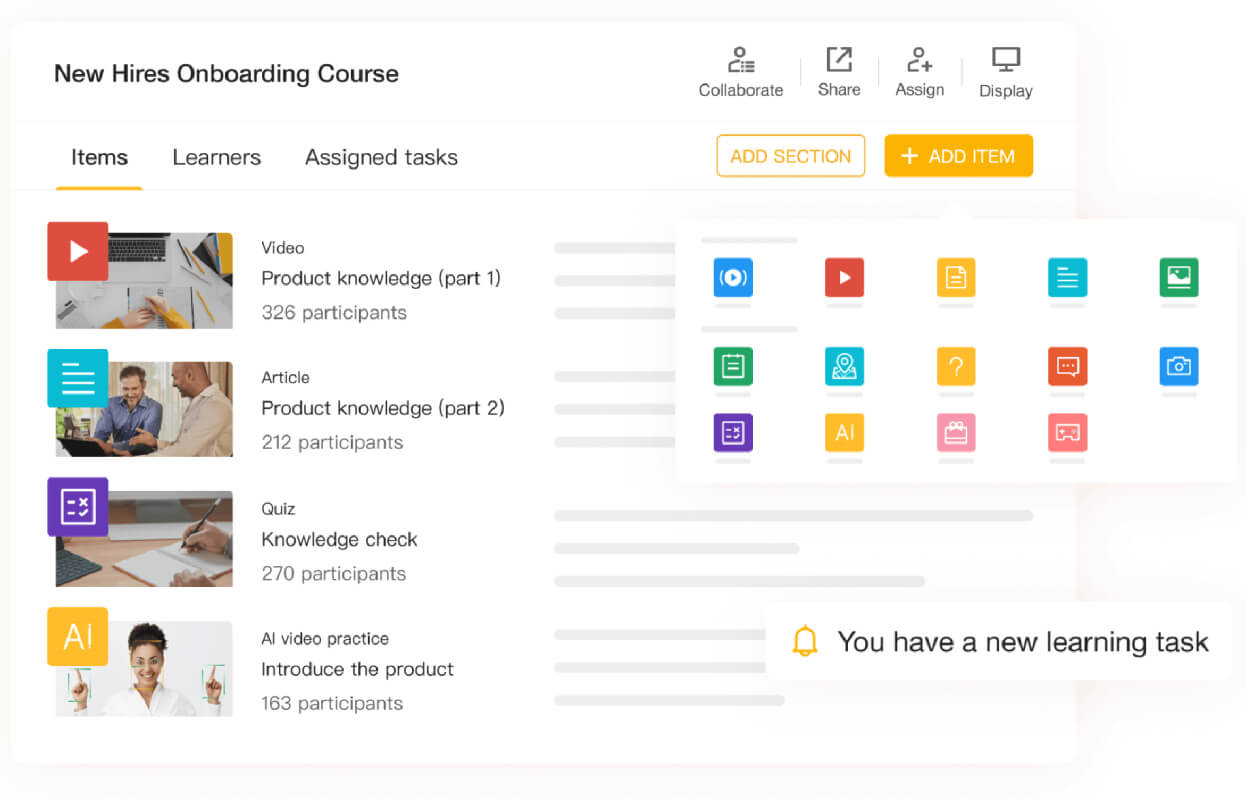Image resolution: width=1246 pixels, height=800 pixels.
Task: Click the bell icon in the notification
Action: tap(805, 641)
